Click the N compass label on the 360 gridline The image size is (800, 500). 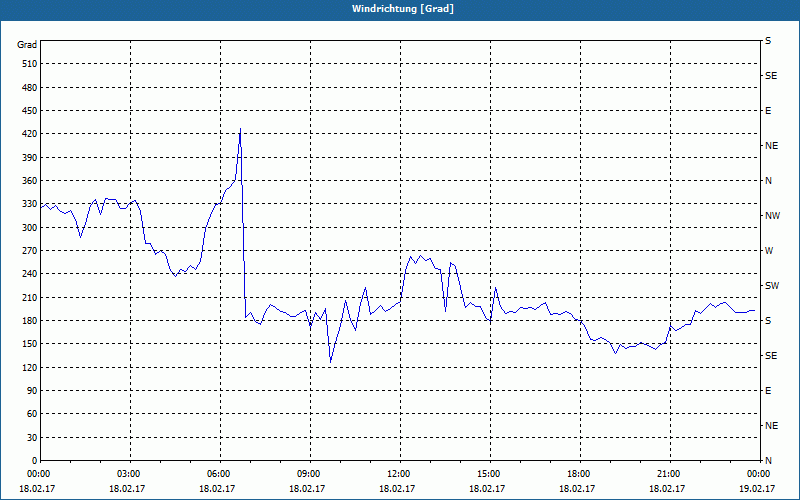pos(769,181)
